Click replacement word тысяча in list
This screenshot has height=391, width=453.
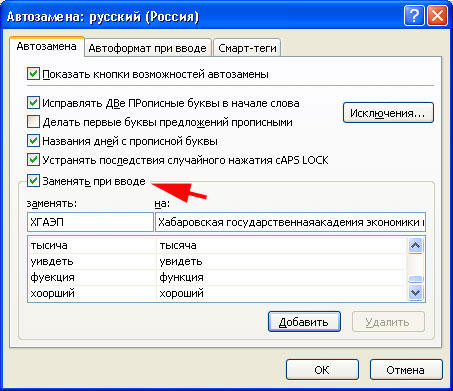pyautogui.click(x=178, y=246)
